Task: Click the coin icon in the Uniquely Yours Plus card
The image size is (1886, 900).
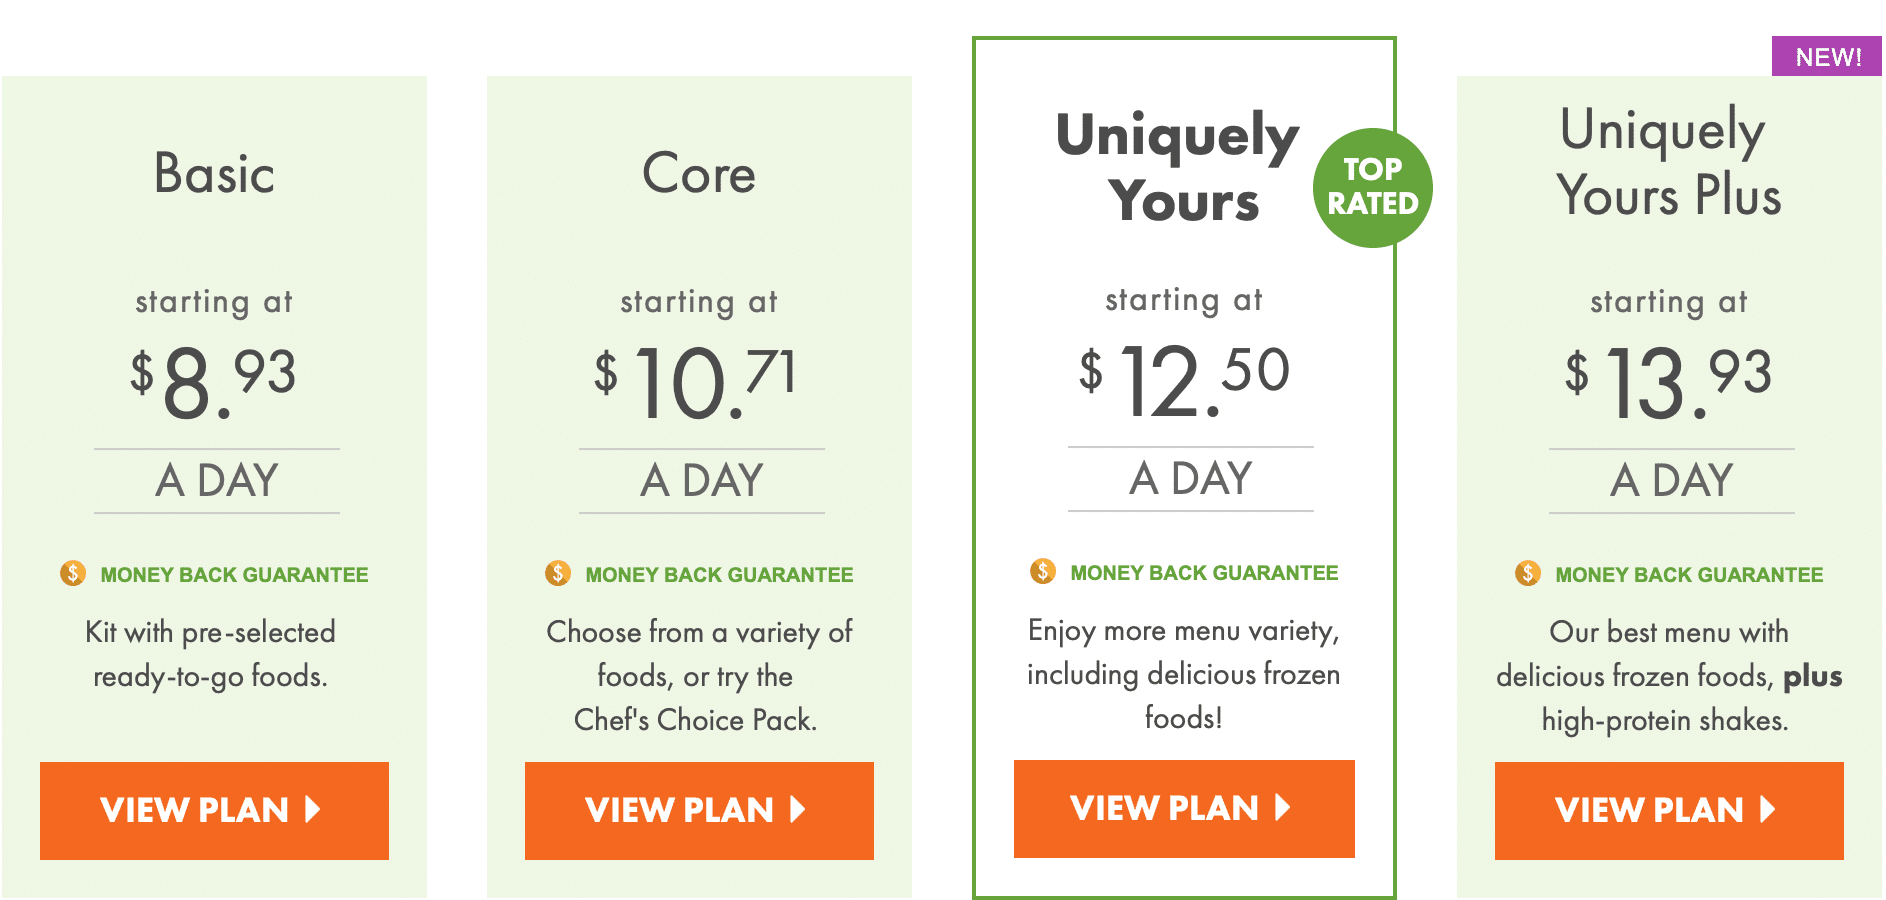Action: [x=1528, y=573]
